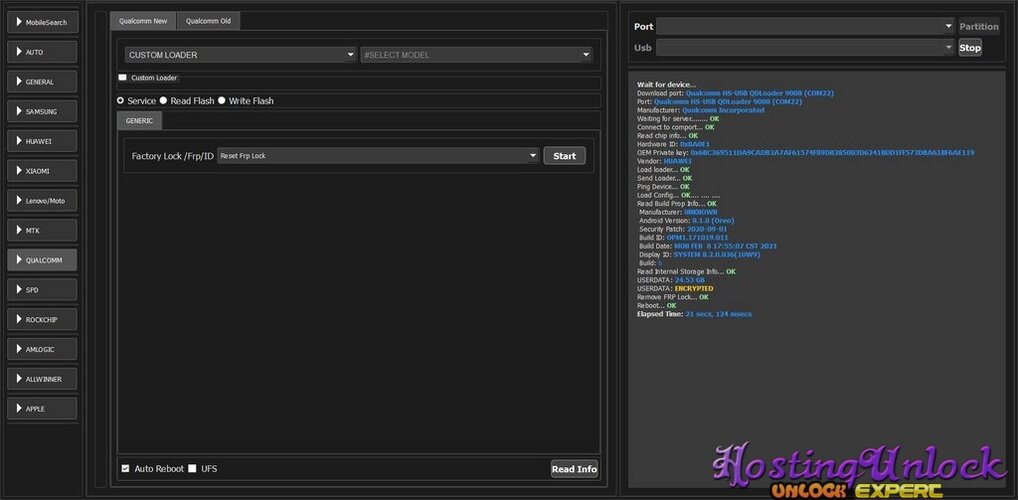Open the CUSTOM LOADER dropdown
The width and height of the screenshot is (1018, 500).
click(241, 55)
